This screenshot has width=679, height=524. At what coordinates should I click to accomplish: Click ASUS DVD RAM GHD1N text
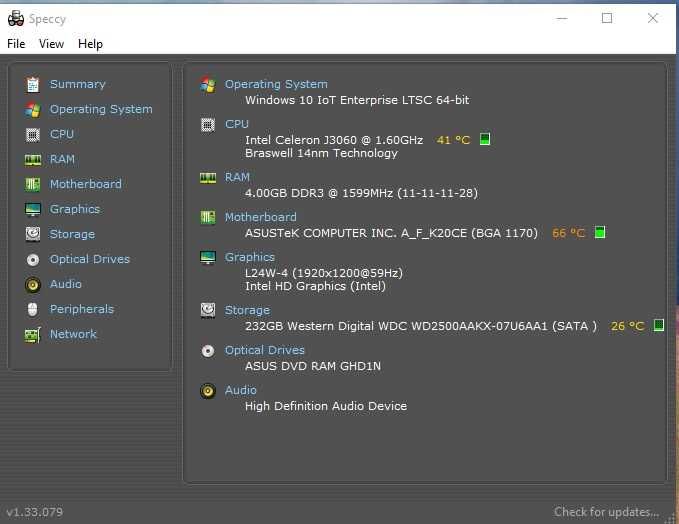coord(313,366)
